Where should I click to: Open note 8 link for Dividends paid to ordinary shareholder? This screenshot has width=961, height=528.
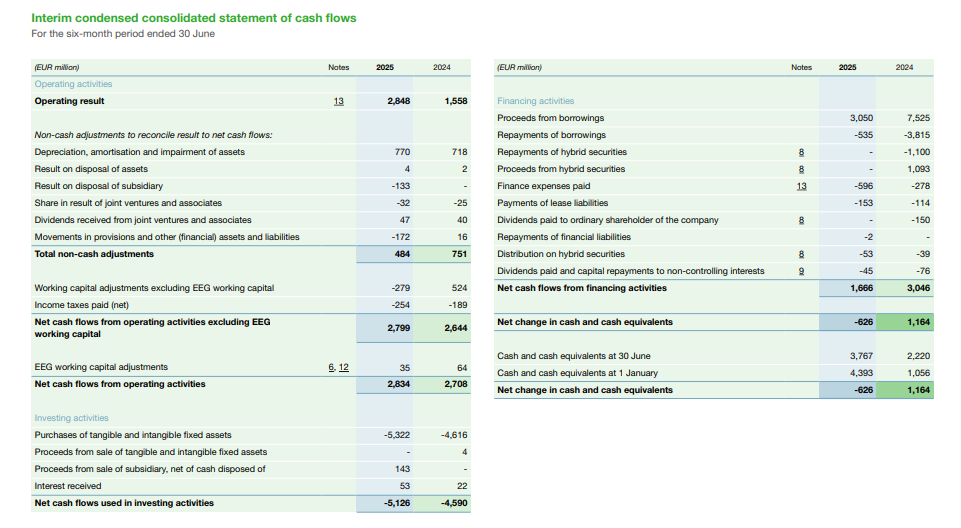801,220
